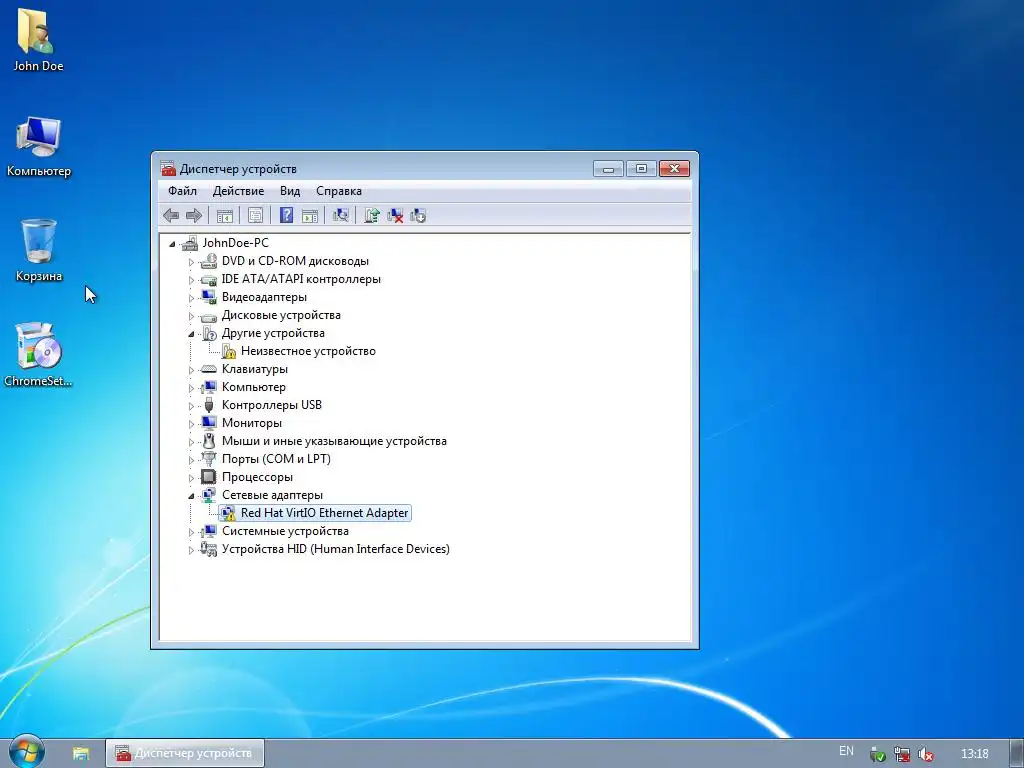Click the muted volume tray icon
1024x768 pixels.
(x=925, y=754)
